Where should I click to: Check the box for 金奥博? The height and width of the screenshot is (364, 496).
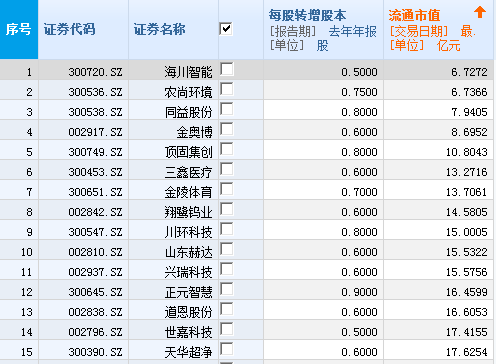coord(227,129)
